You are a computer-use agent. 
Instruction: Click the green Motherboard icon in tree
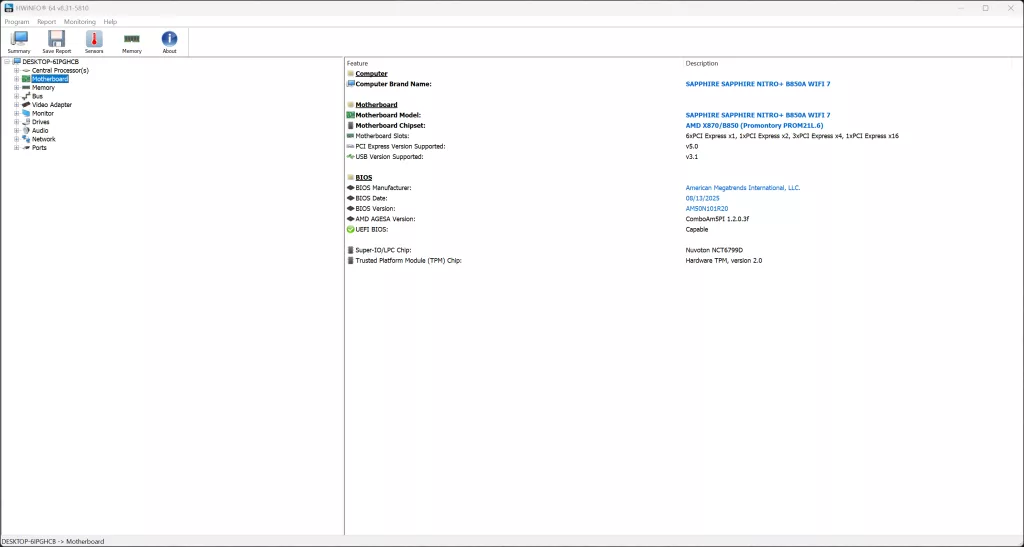[26, 79]
